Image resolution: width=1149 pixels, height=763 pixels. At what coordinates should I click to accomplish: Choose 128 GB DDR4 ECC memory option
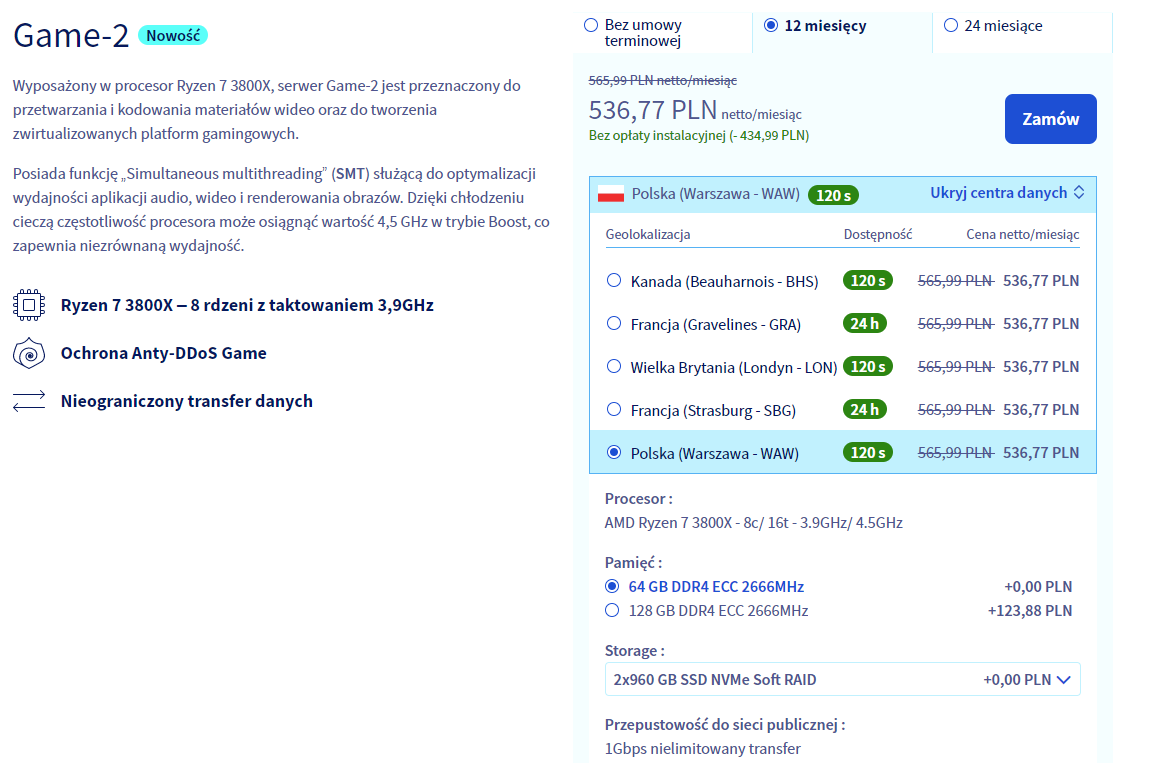612,610
